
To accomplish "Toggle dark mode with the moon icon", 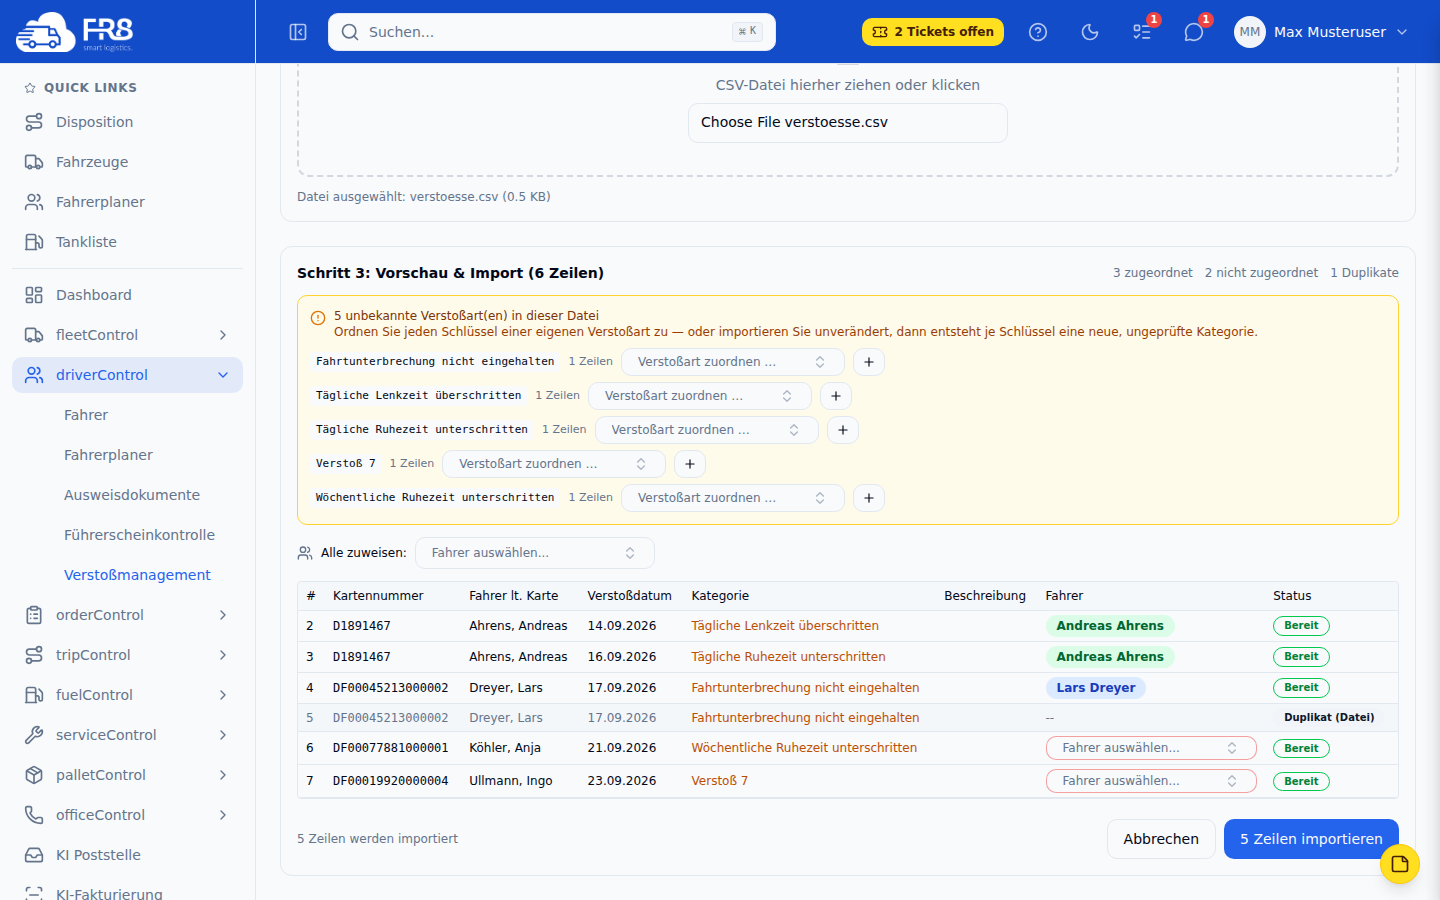I will [1090, 32].
